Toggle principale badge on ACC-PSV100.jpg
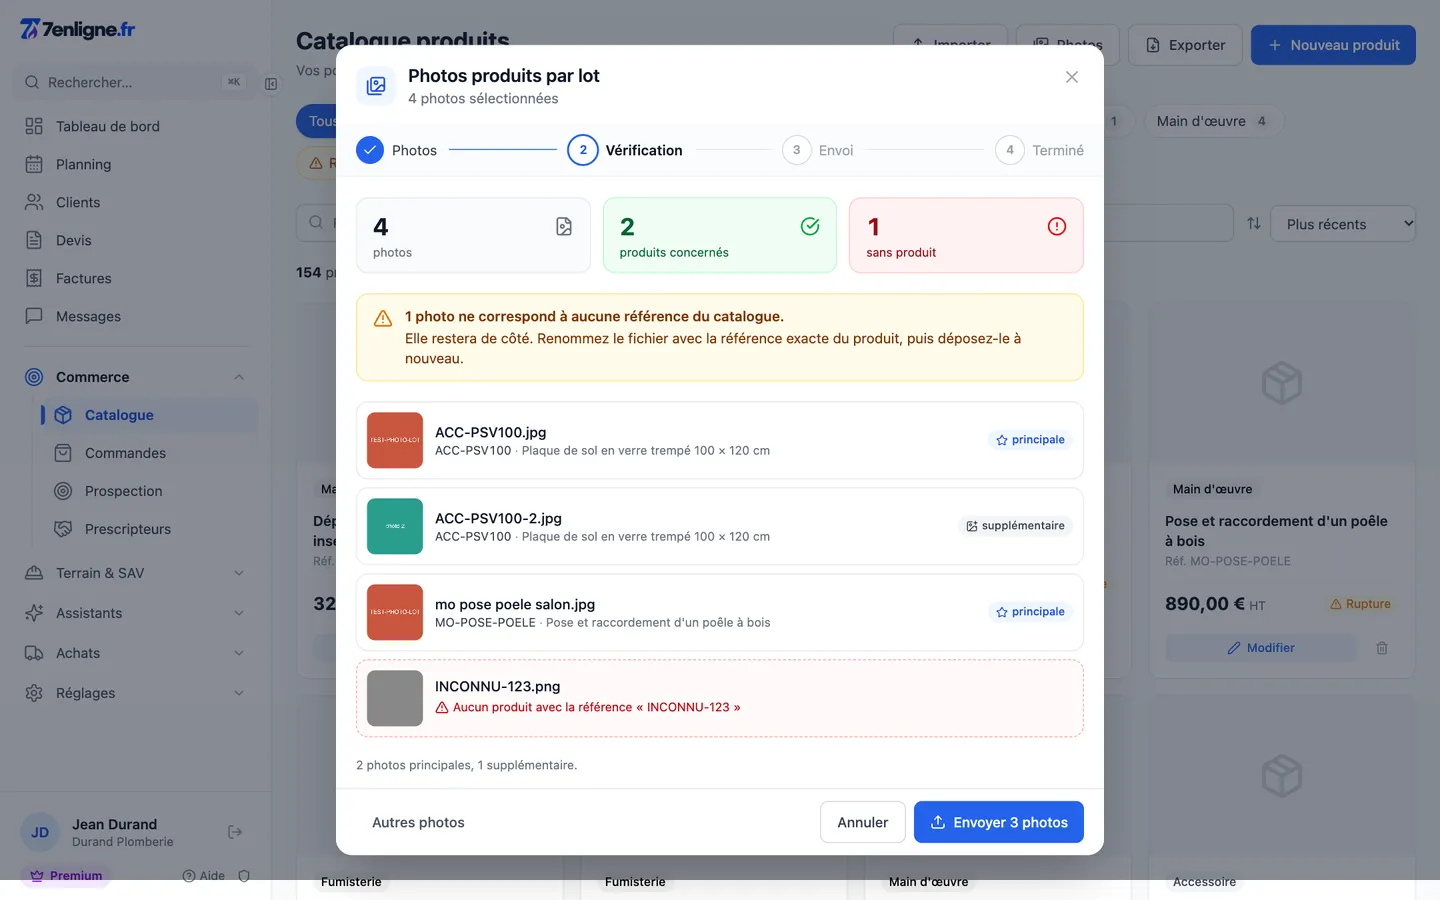 pyautogui.click(x=1030, y=440)
